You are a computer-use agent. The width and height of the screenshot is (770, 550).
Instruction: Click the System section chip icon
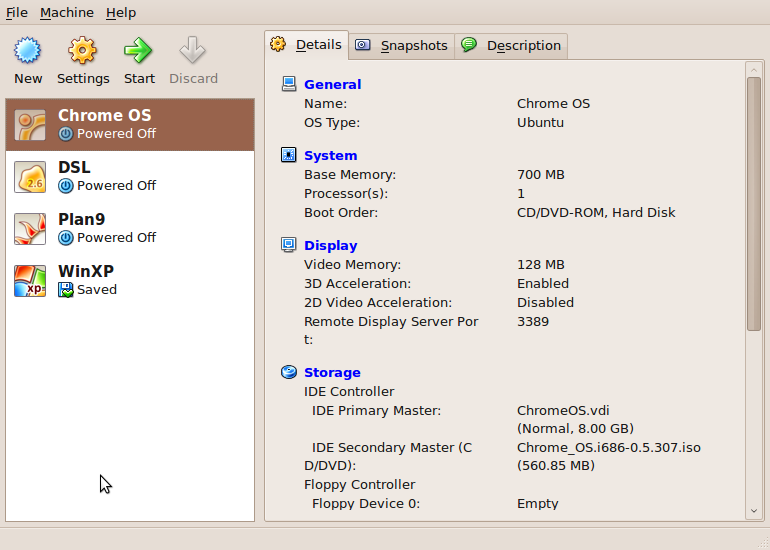coord(289,155)
